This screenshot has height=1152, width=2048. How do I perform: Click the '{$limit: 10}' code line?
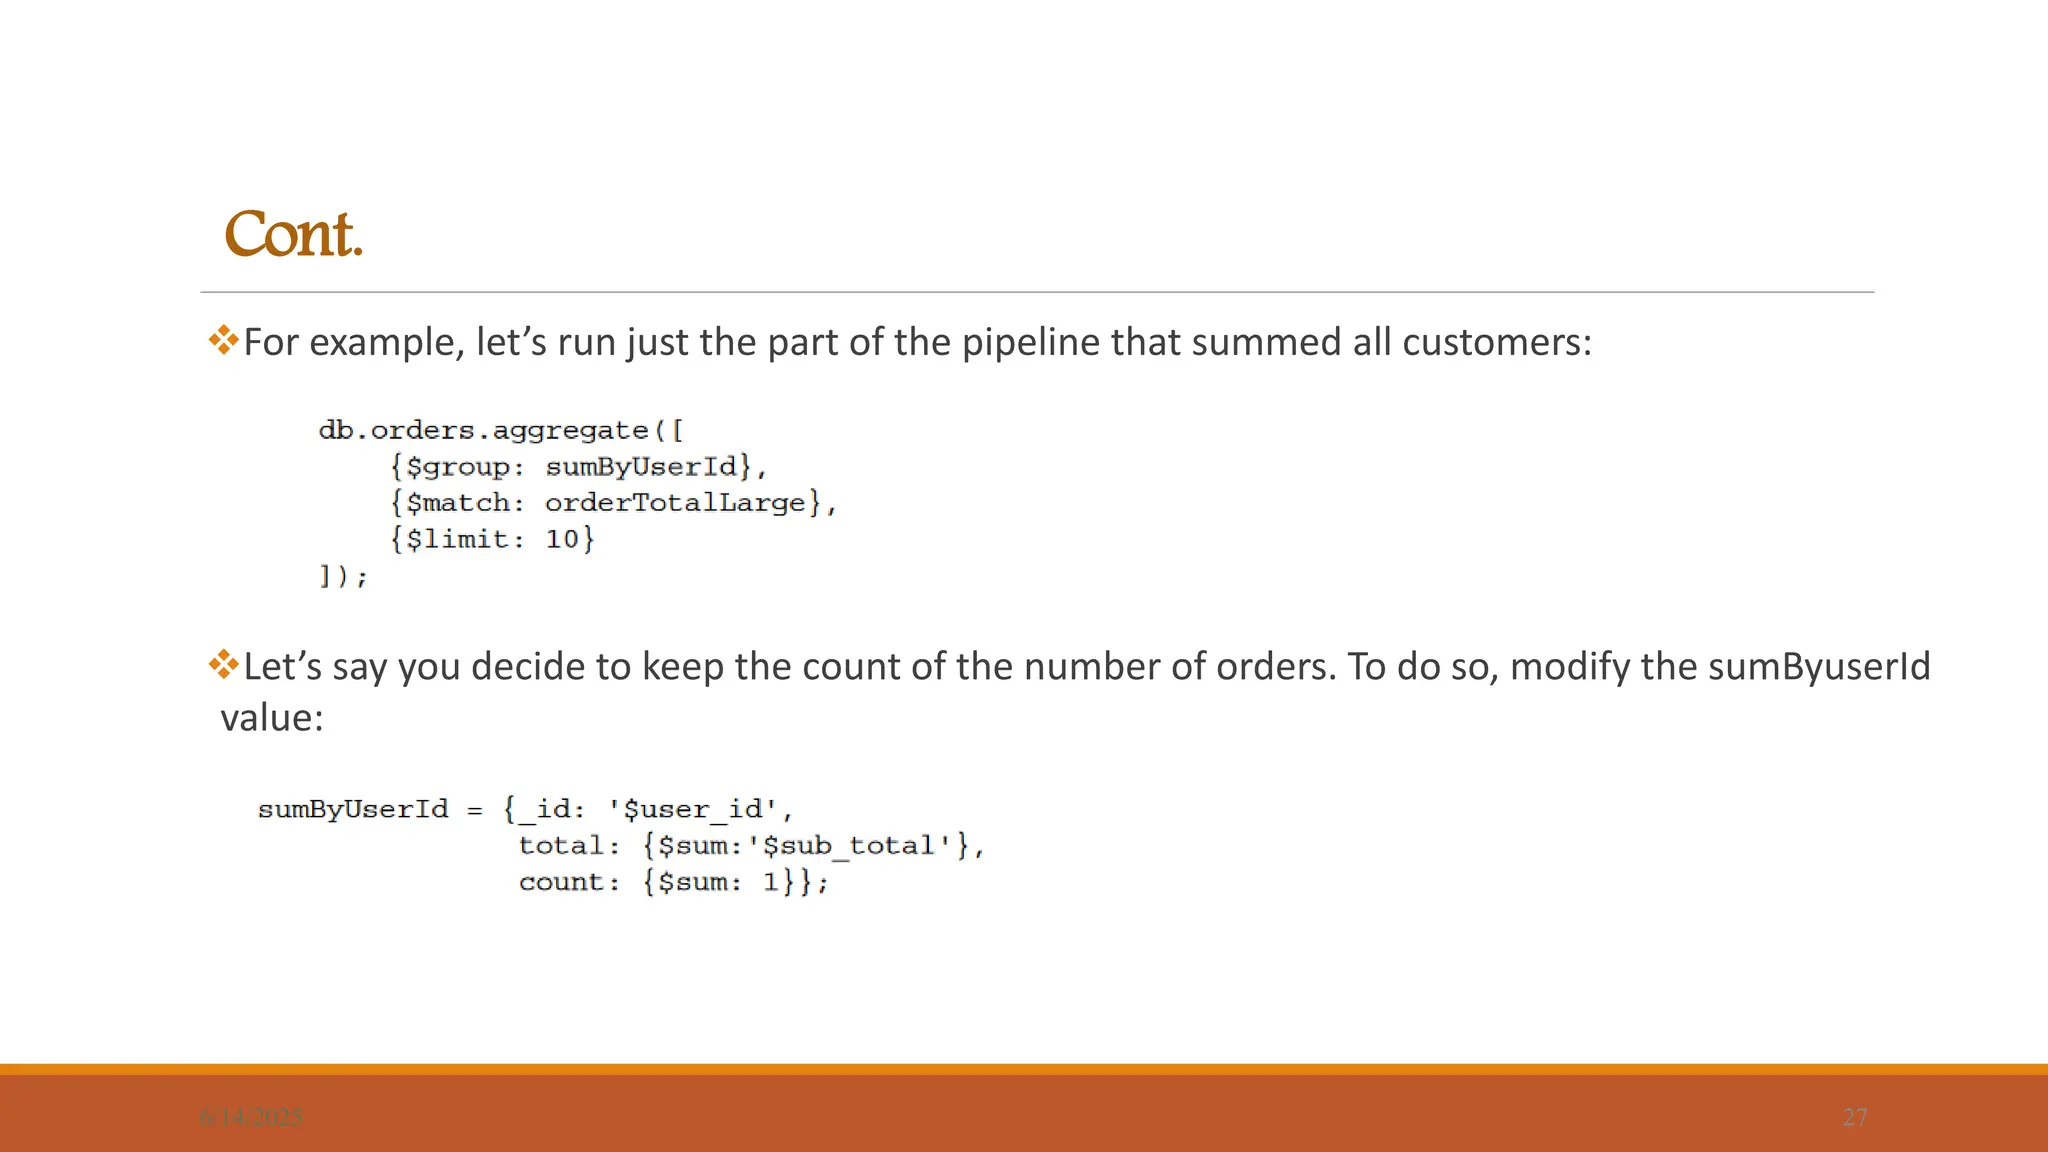coord(492,540)
